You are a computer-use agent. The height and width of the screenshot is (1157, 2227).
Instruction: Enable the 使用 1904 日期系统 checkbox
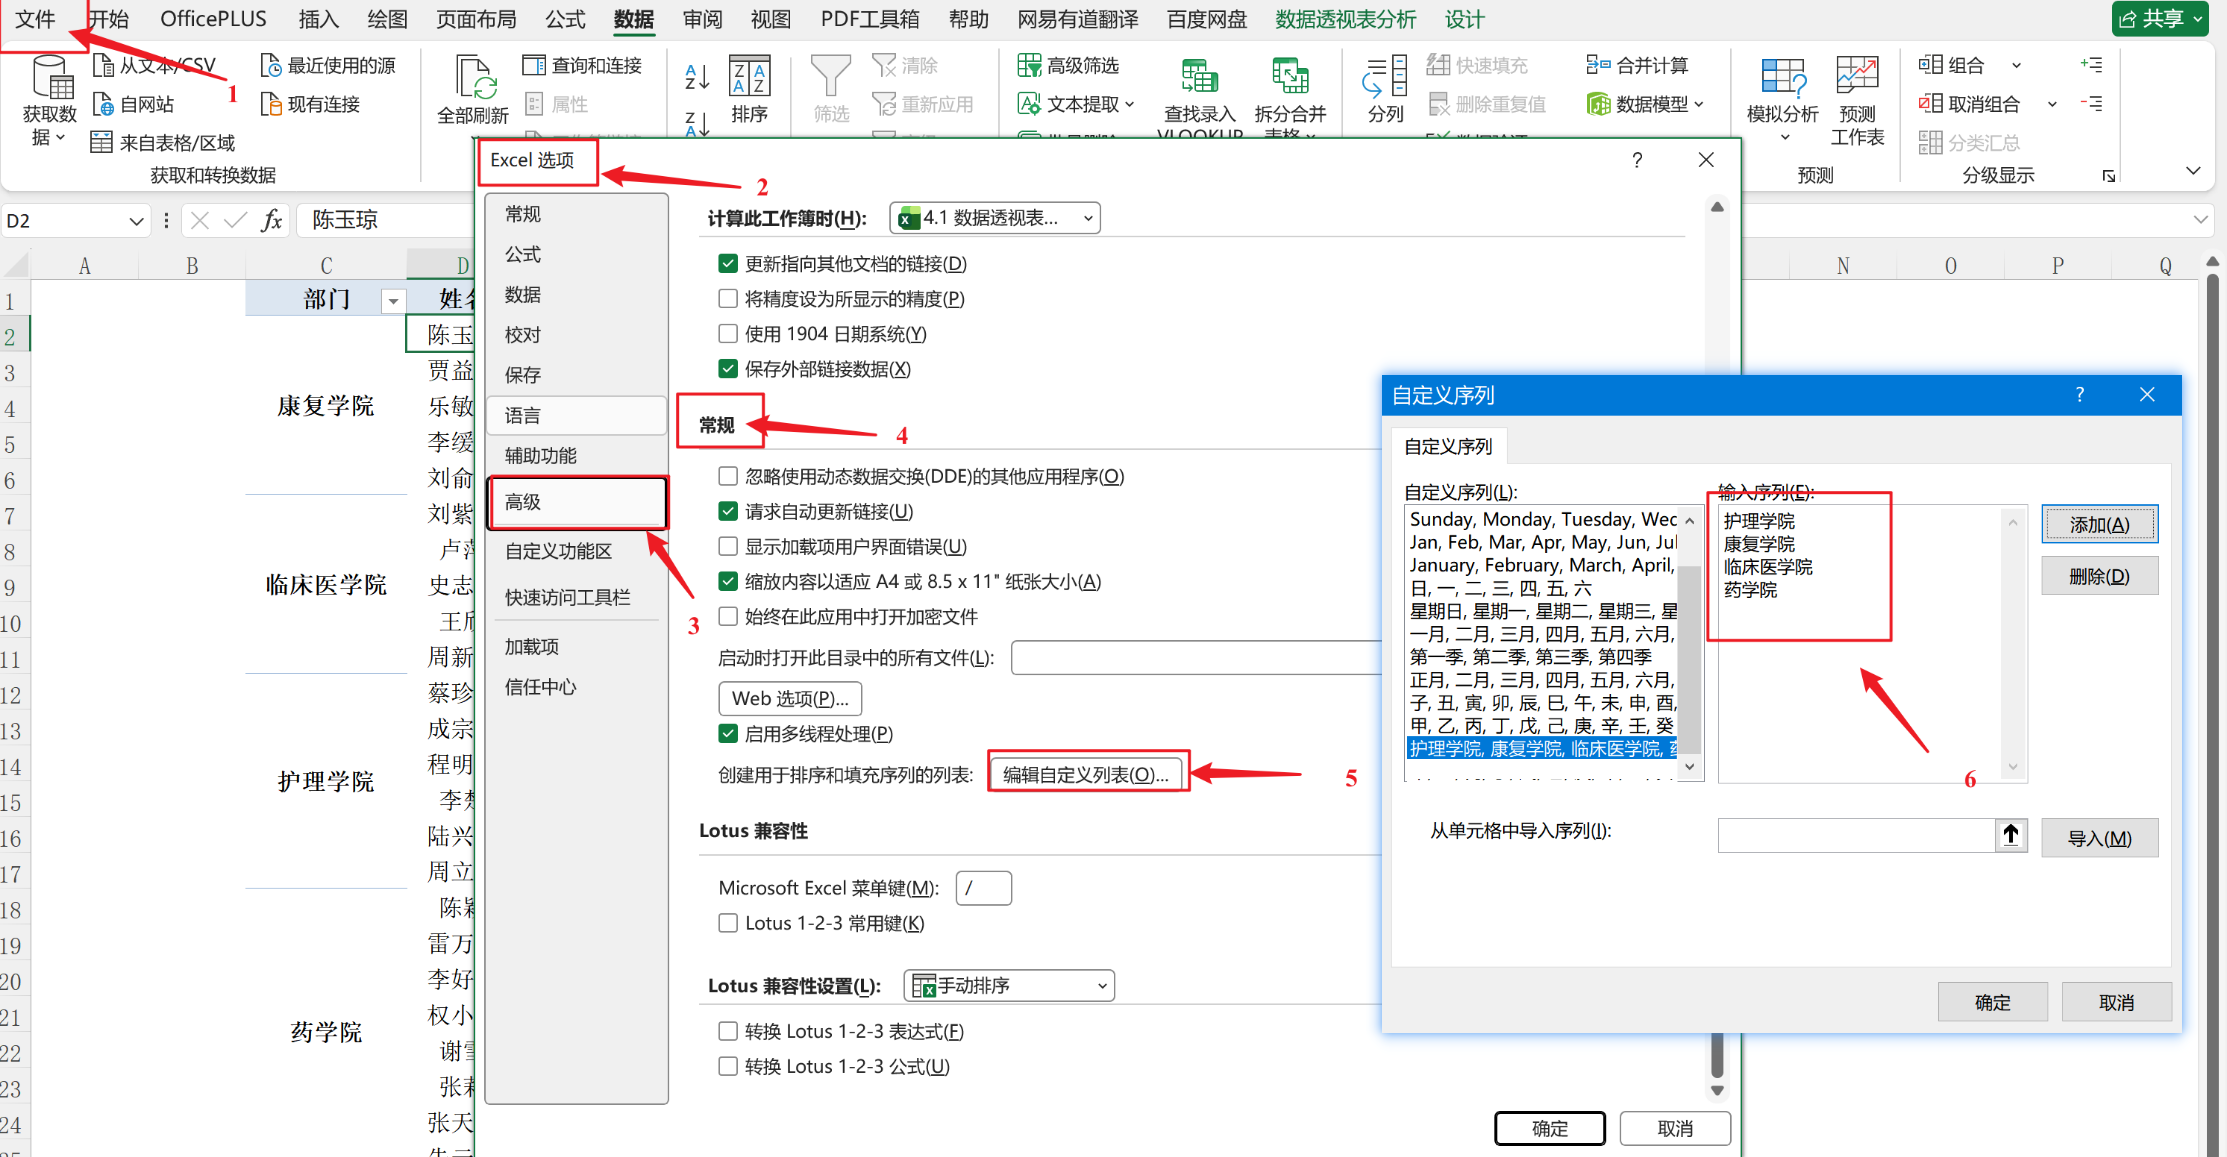click(728, 334)
